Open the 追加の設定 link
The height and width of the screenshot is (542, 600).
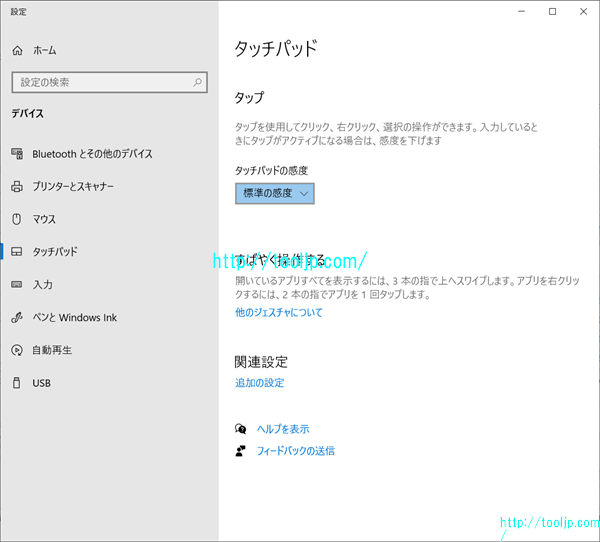click(259, 382)
